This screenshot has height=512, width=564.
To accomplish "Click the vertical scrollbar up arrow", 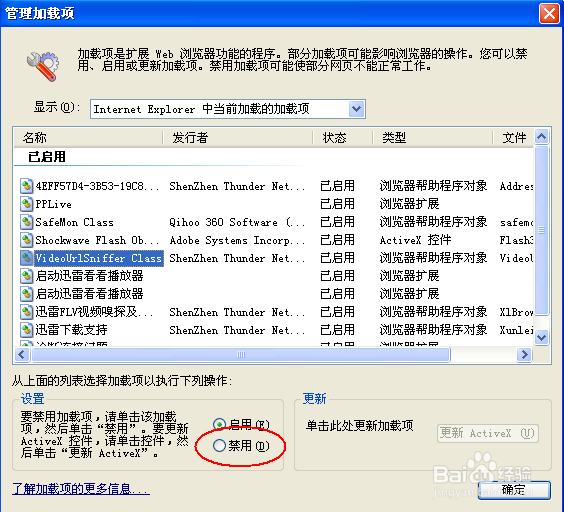I will coord(541,136).
